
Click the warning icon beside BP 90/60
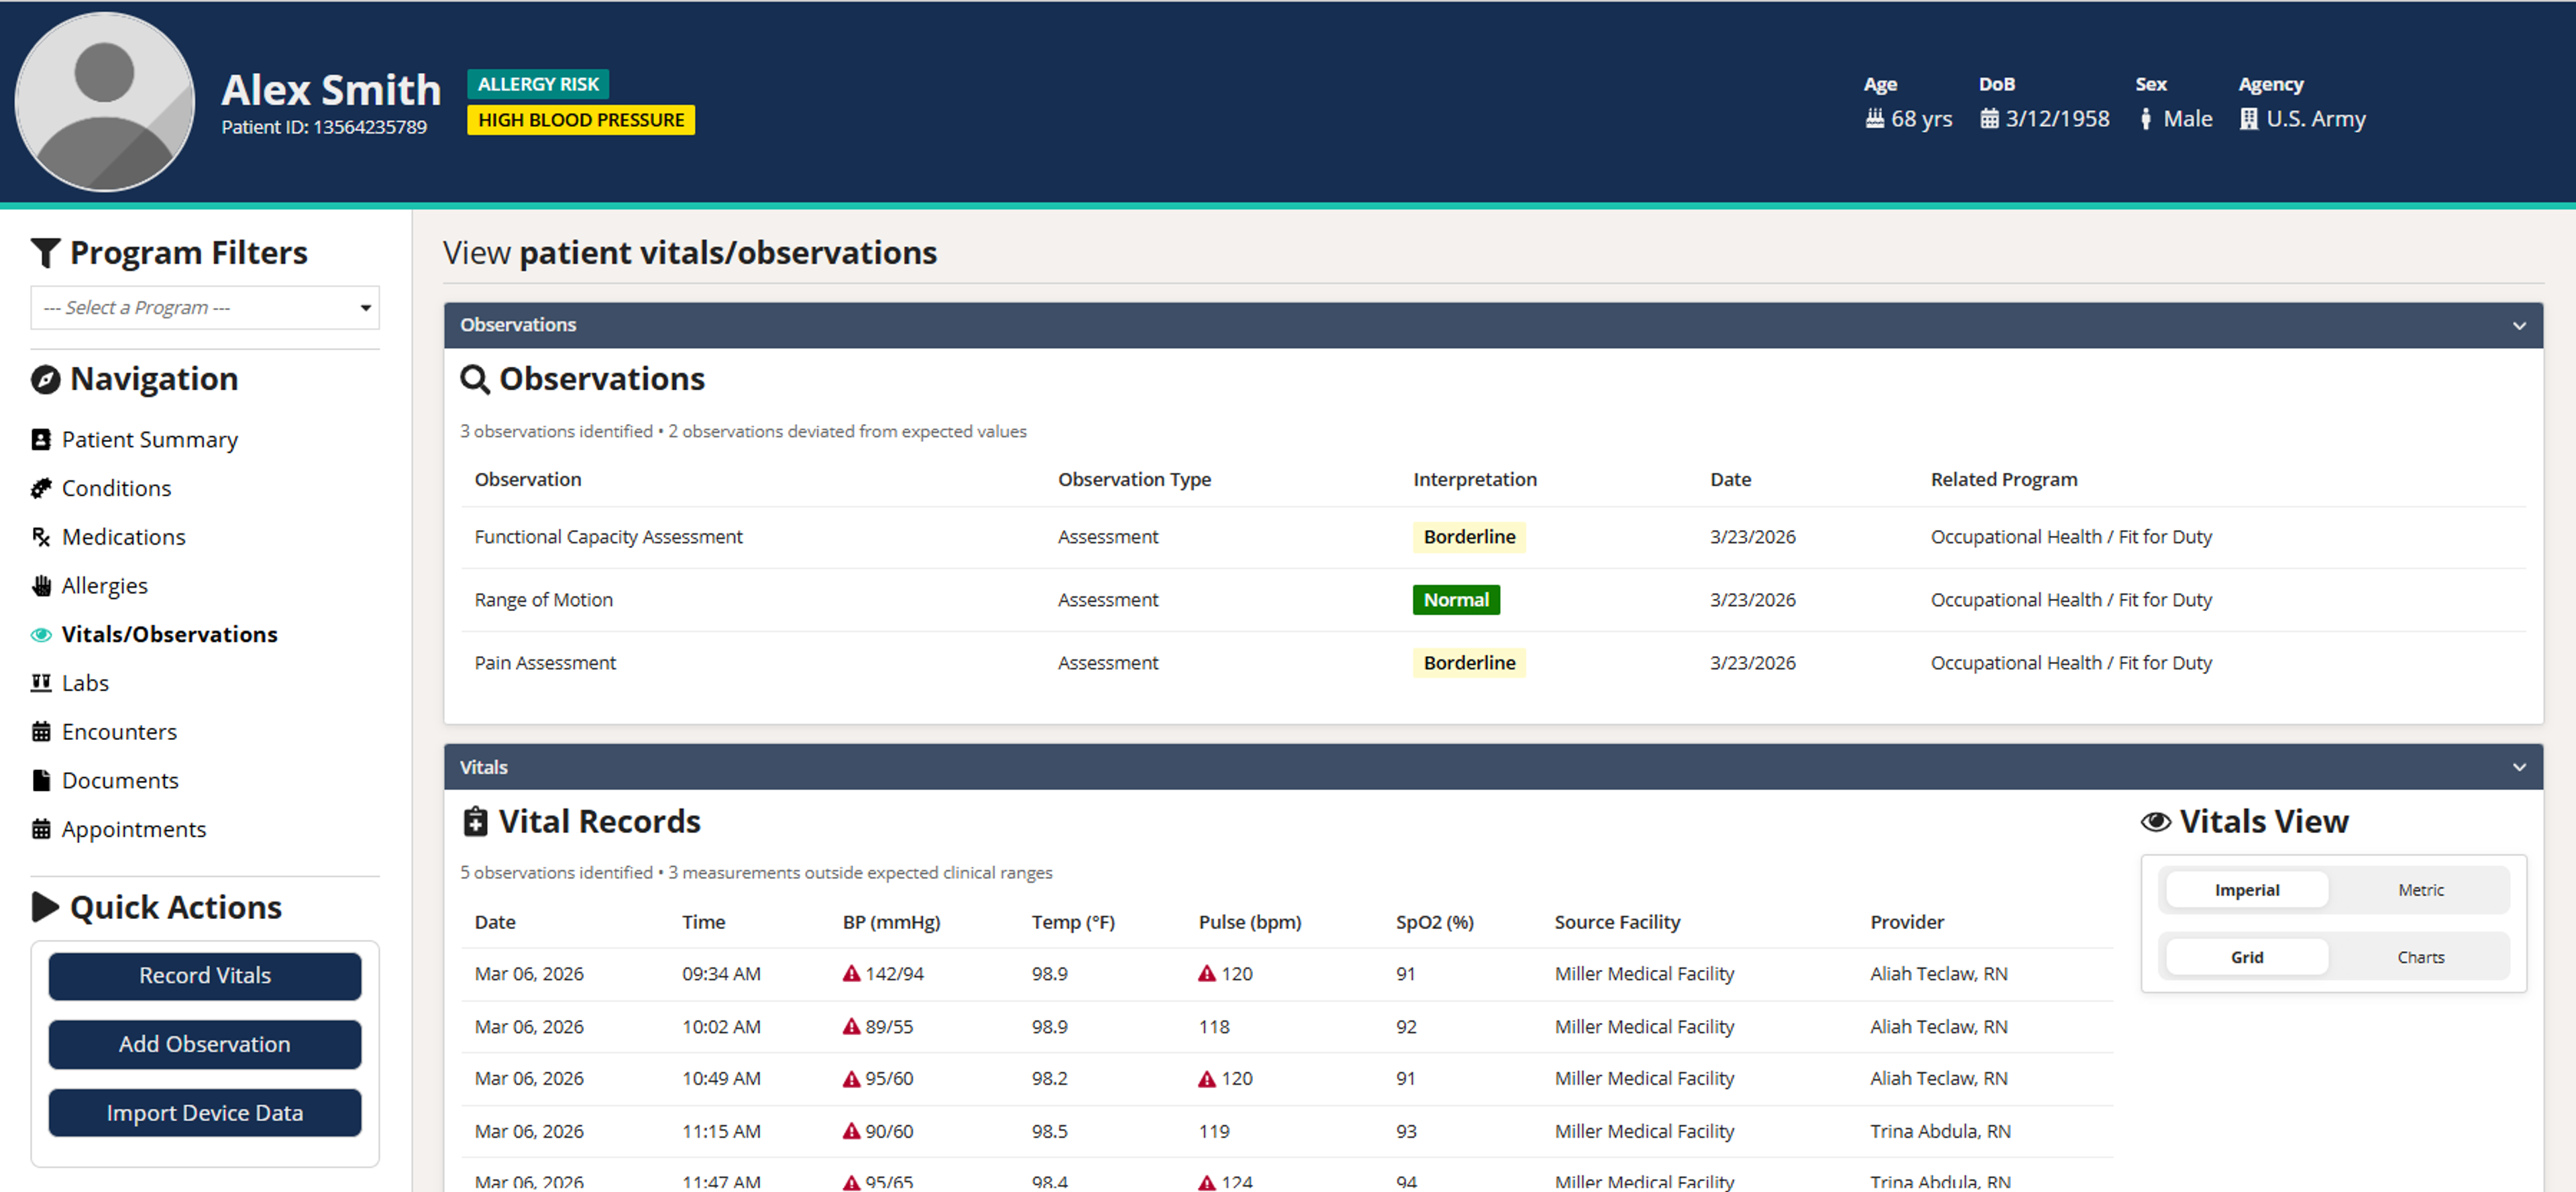pyautogui.click(x=852, y=1132)
